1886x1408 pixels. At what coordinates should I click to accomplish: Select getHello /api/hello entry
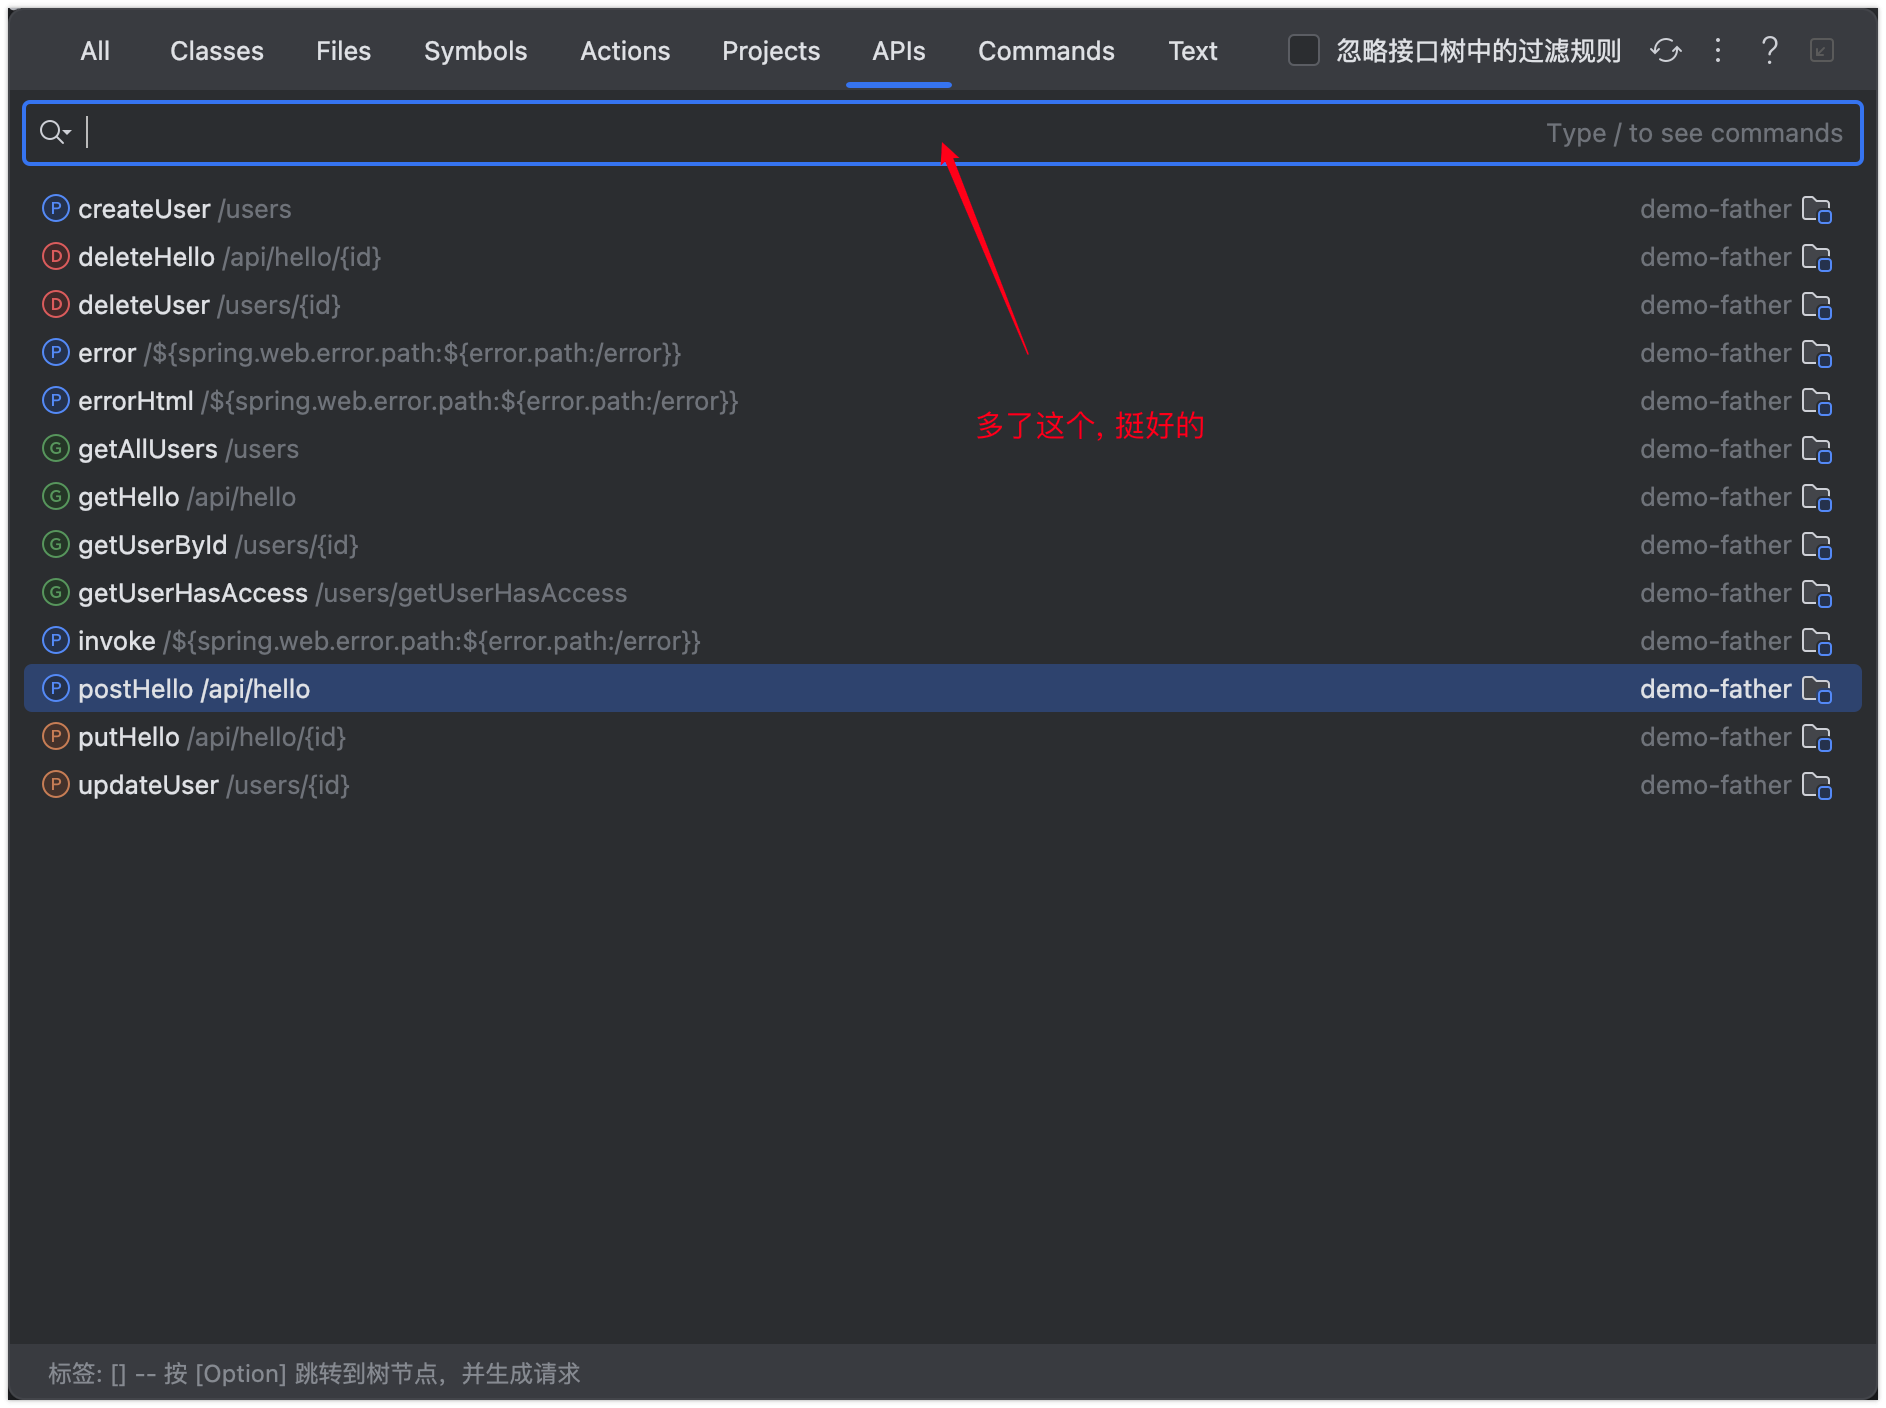point(943,497)
